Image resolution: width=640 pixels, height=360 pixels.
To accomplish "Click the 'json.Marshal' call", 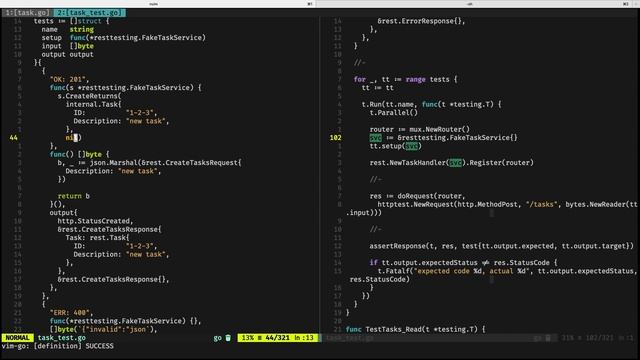I will coord(113,162).
